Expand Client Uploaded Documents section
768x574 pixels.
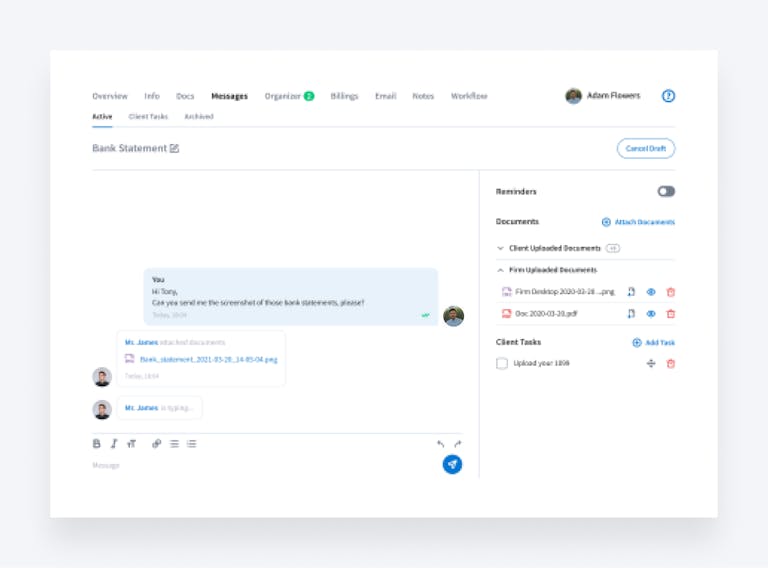click(x=500, y=248)
